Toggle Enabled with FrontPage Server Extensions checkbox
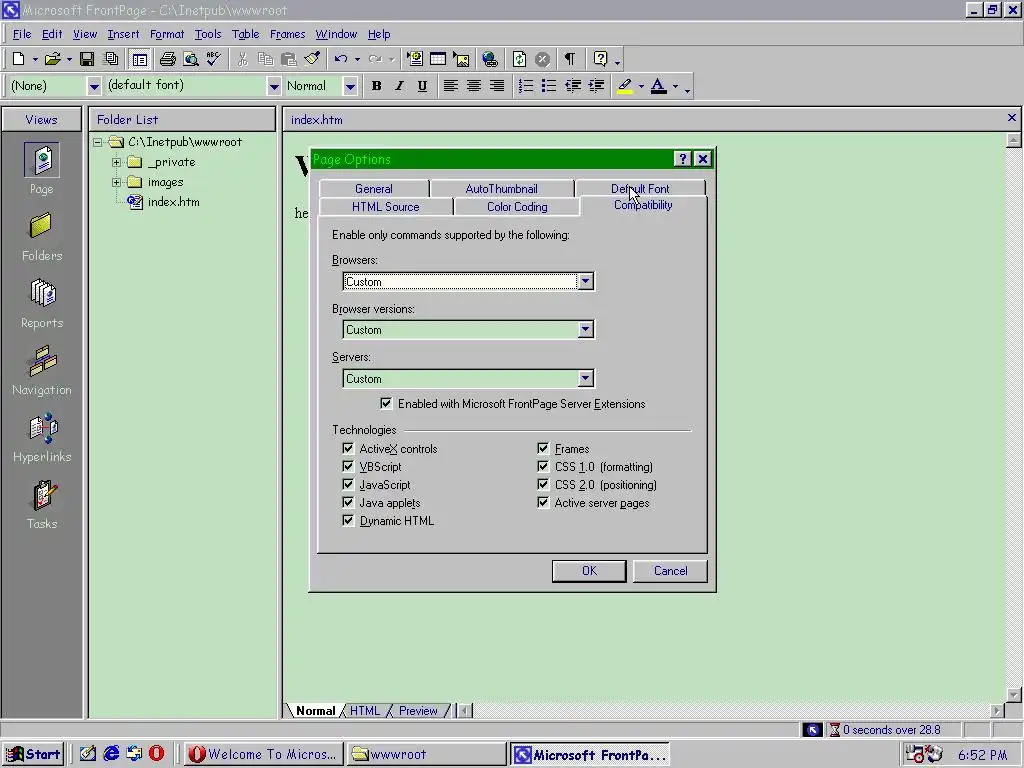 point(386,404)
